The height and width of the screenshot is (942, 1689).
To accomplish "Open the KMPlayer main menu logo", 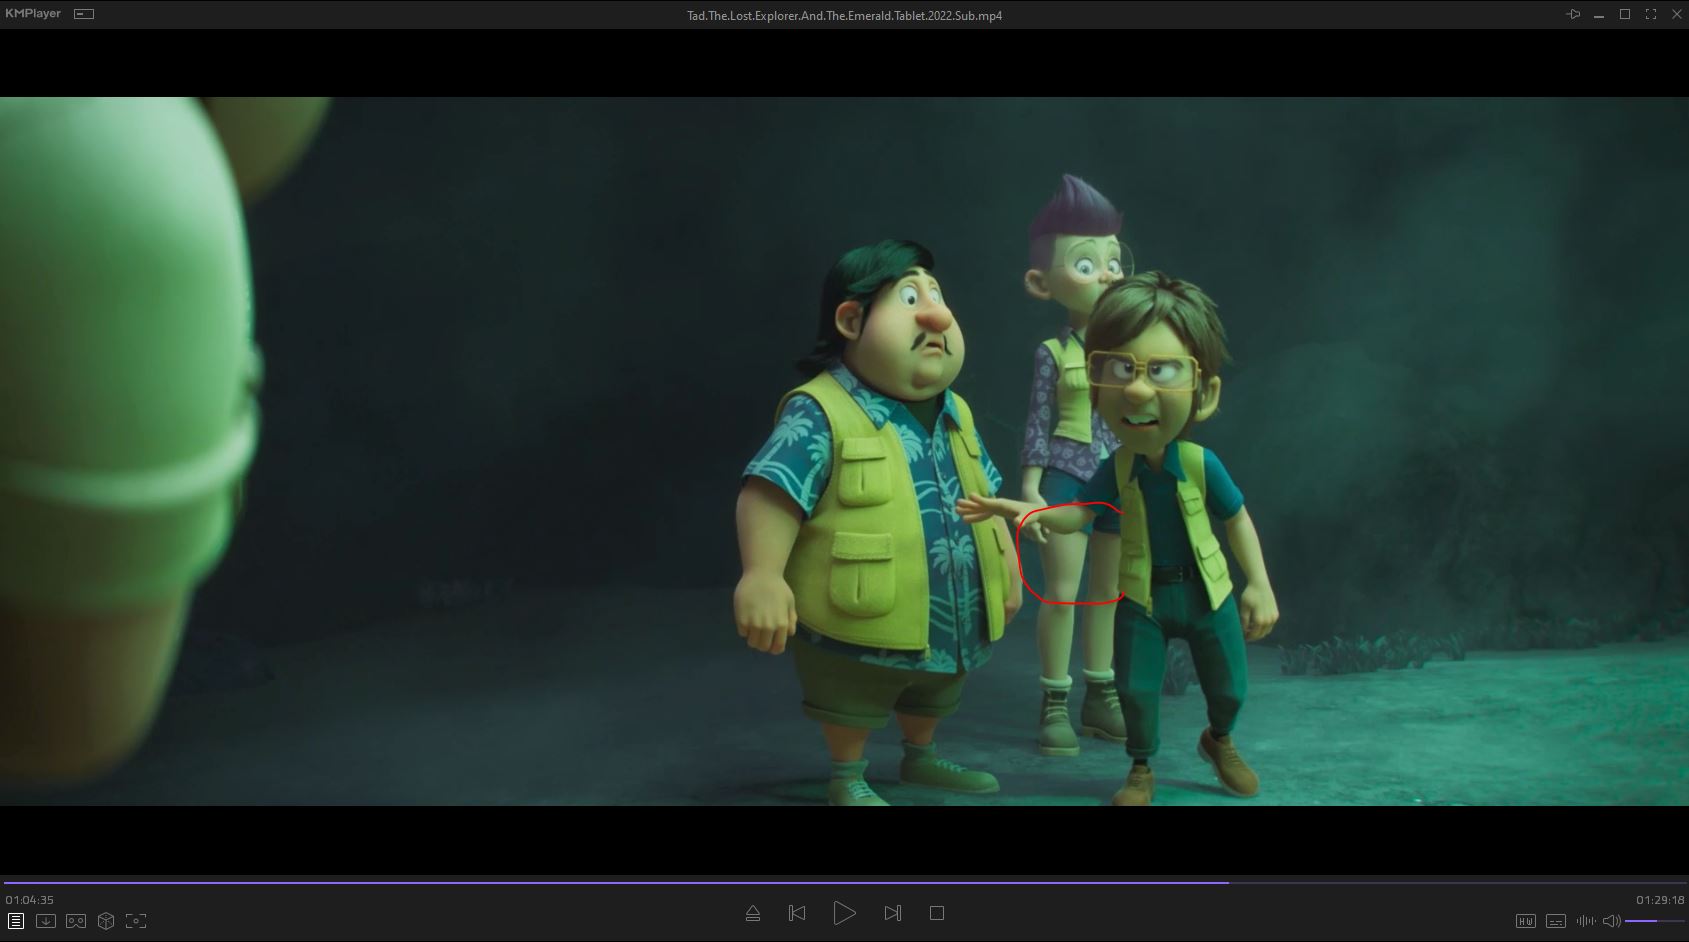I will (33, 14).
